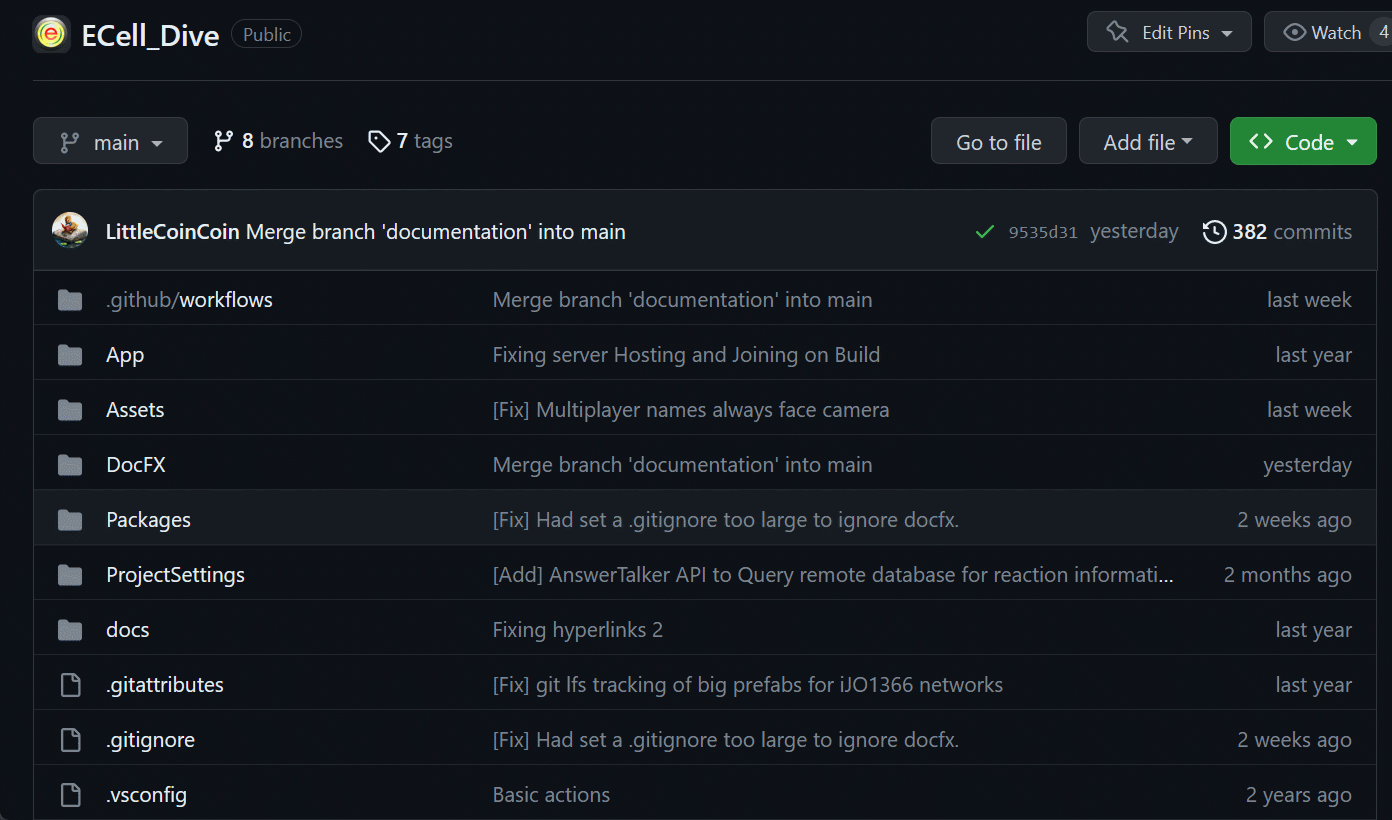Open commit history via the clock icon
This screenshot has width=1392, height=820.
(1214, 231)
